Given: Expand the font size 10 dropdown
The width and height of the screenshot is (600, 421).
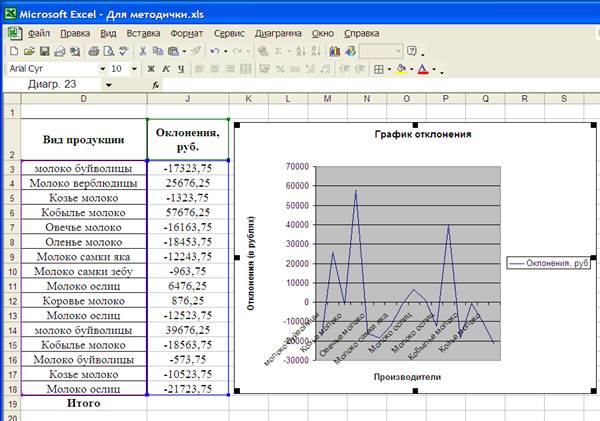Looking at the screenshot, I should pyautogui.click(x=134, y=69).
